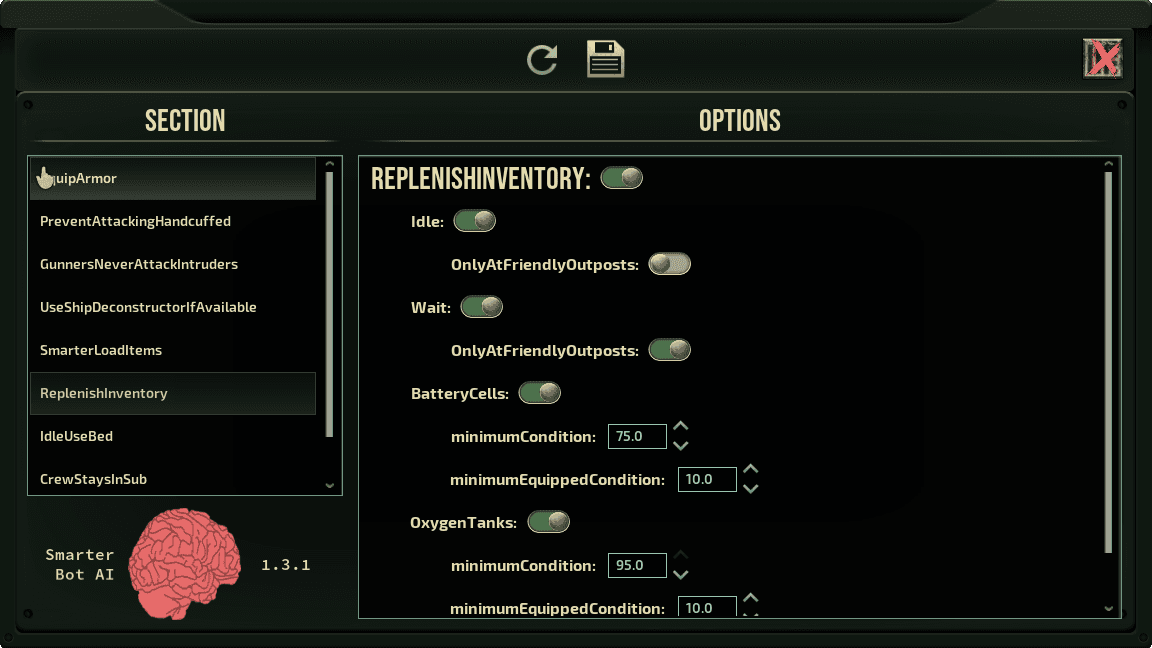
Task: Toggle the BatteryCells switch
Action: click(539, 393)
